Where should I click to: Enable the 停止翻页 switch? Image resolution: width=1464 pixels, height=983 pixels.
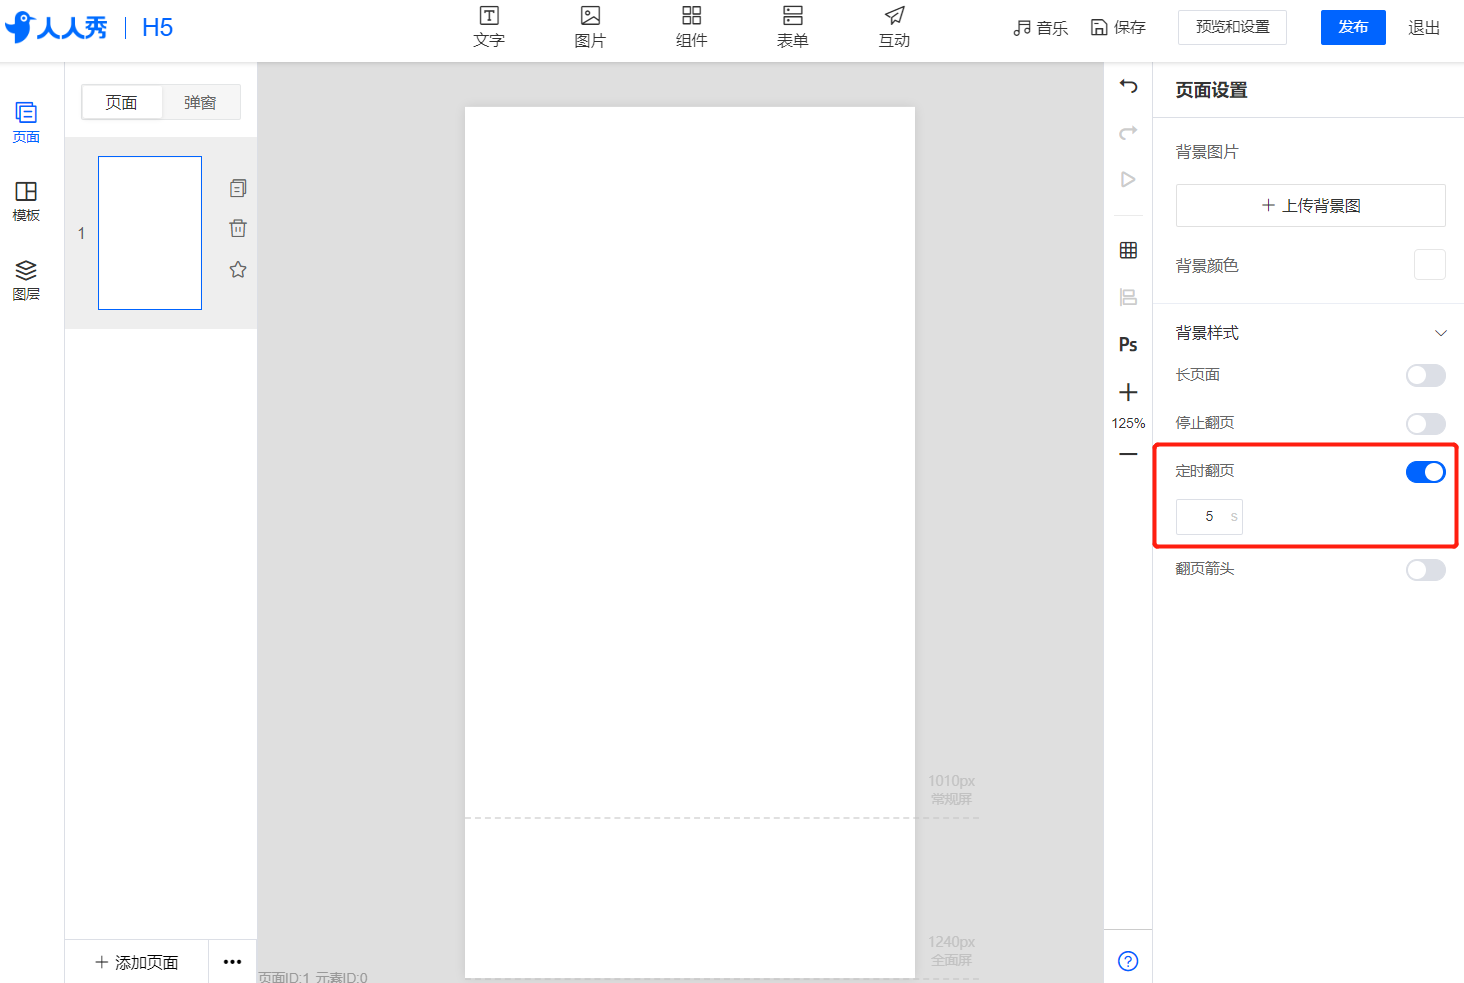(1425, 424)
